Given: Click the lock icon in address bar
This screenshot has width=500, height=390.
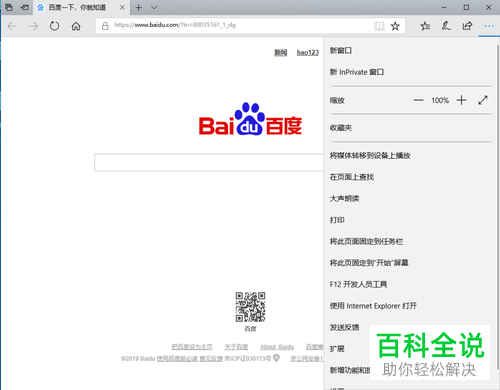Looking at the screenshot, I should 105,26.
